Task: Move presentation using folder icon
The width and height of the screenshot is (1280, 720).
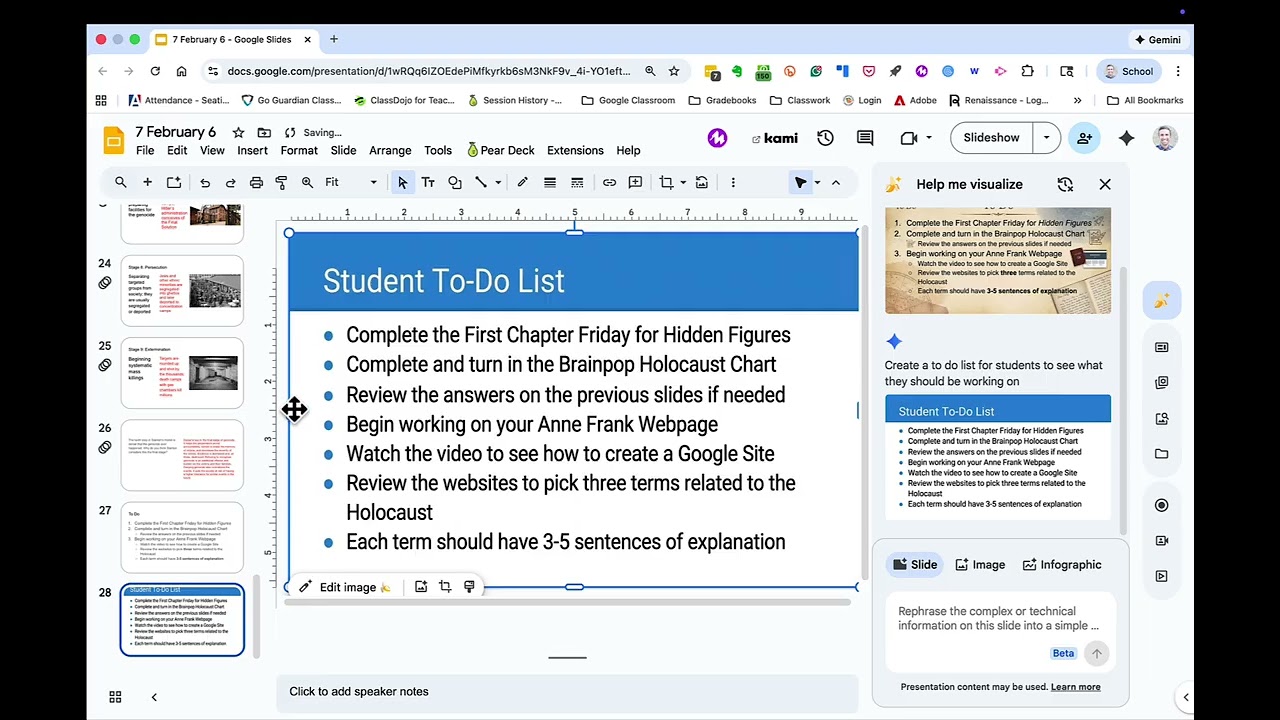Action: [264, 132]
